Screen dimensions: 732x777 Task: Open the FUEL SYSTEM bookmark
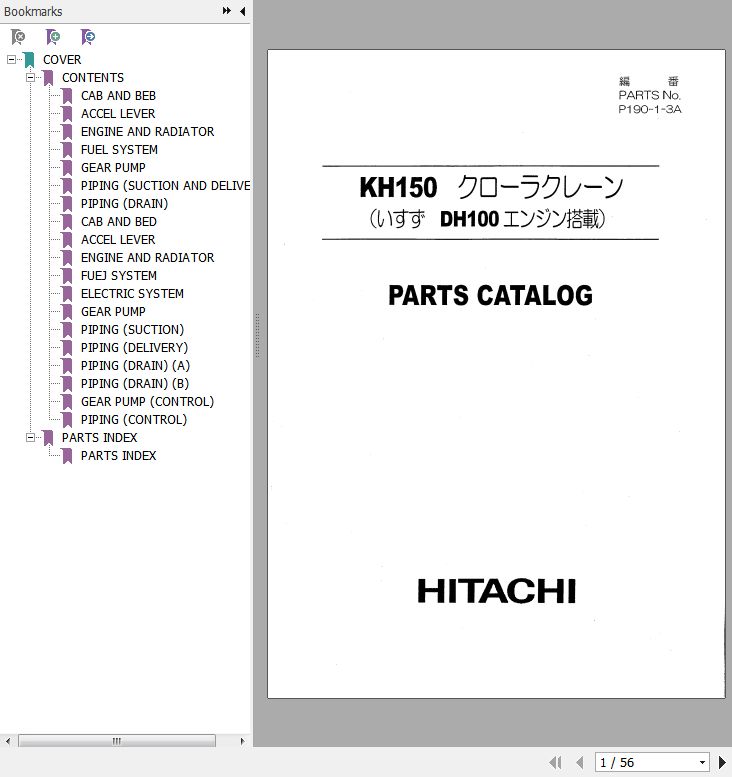click(119, 150)
